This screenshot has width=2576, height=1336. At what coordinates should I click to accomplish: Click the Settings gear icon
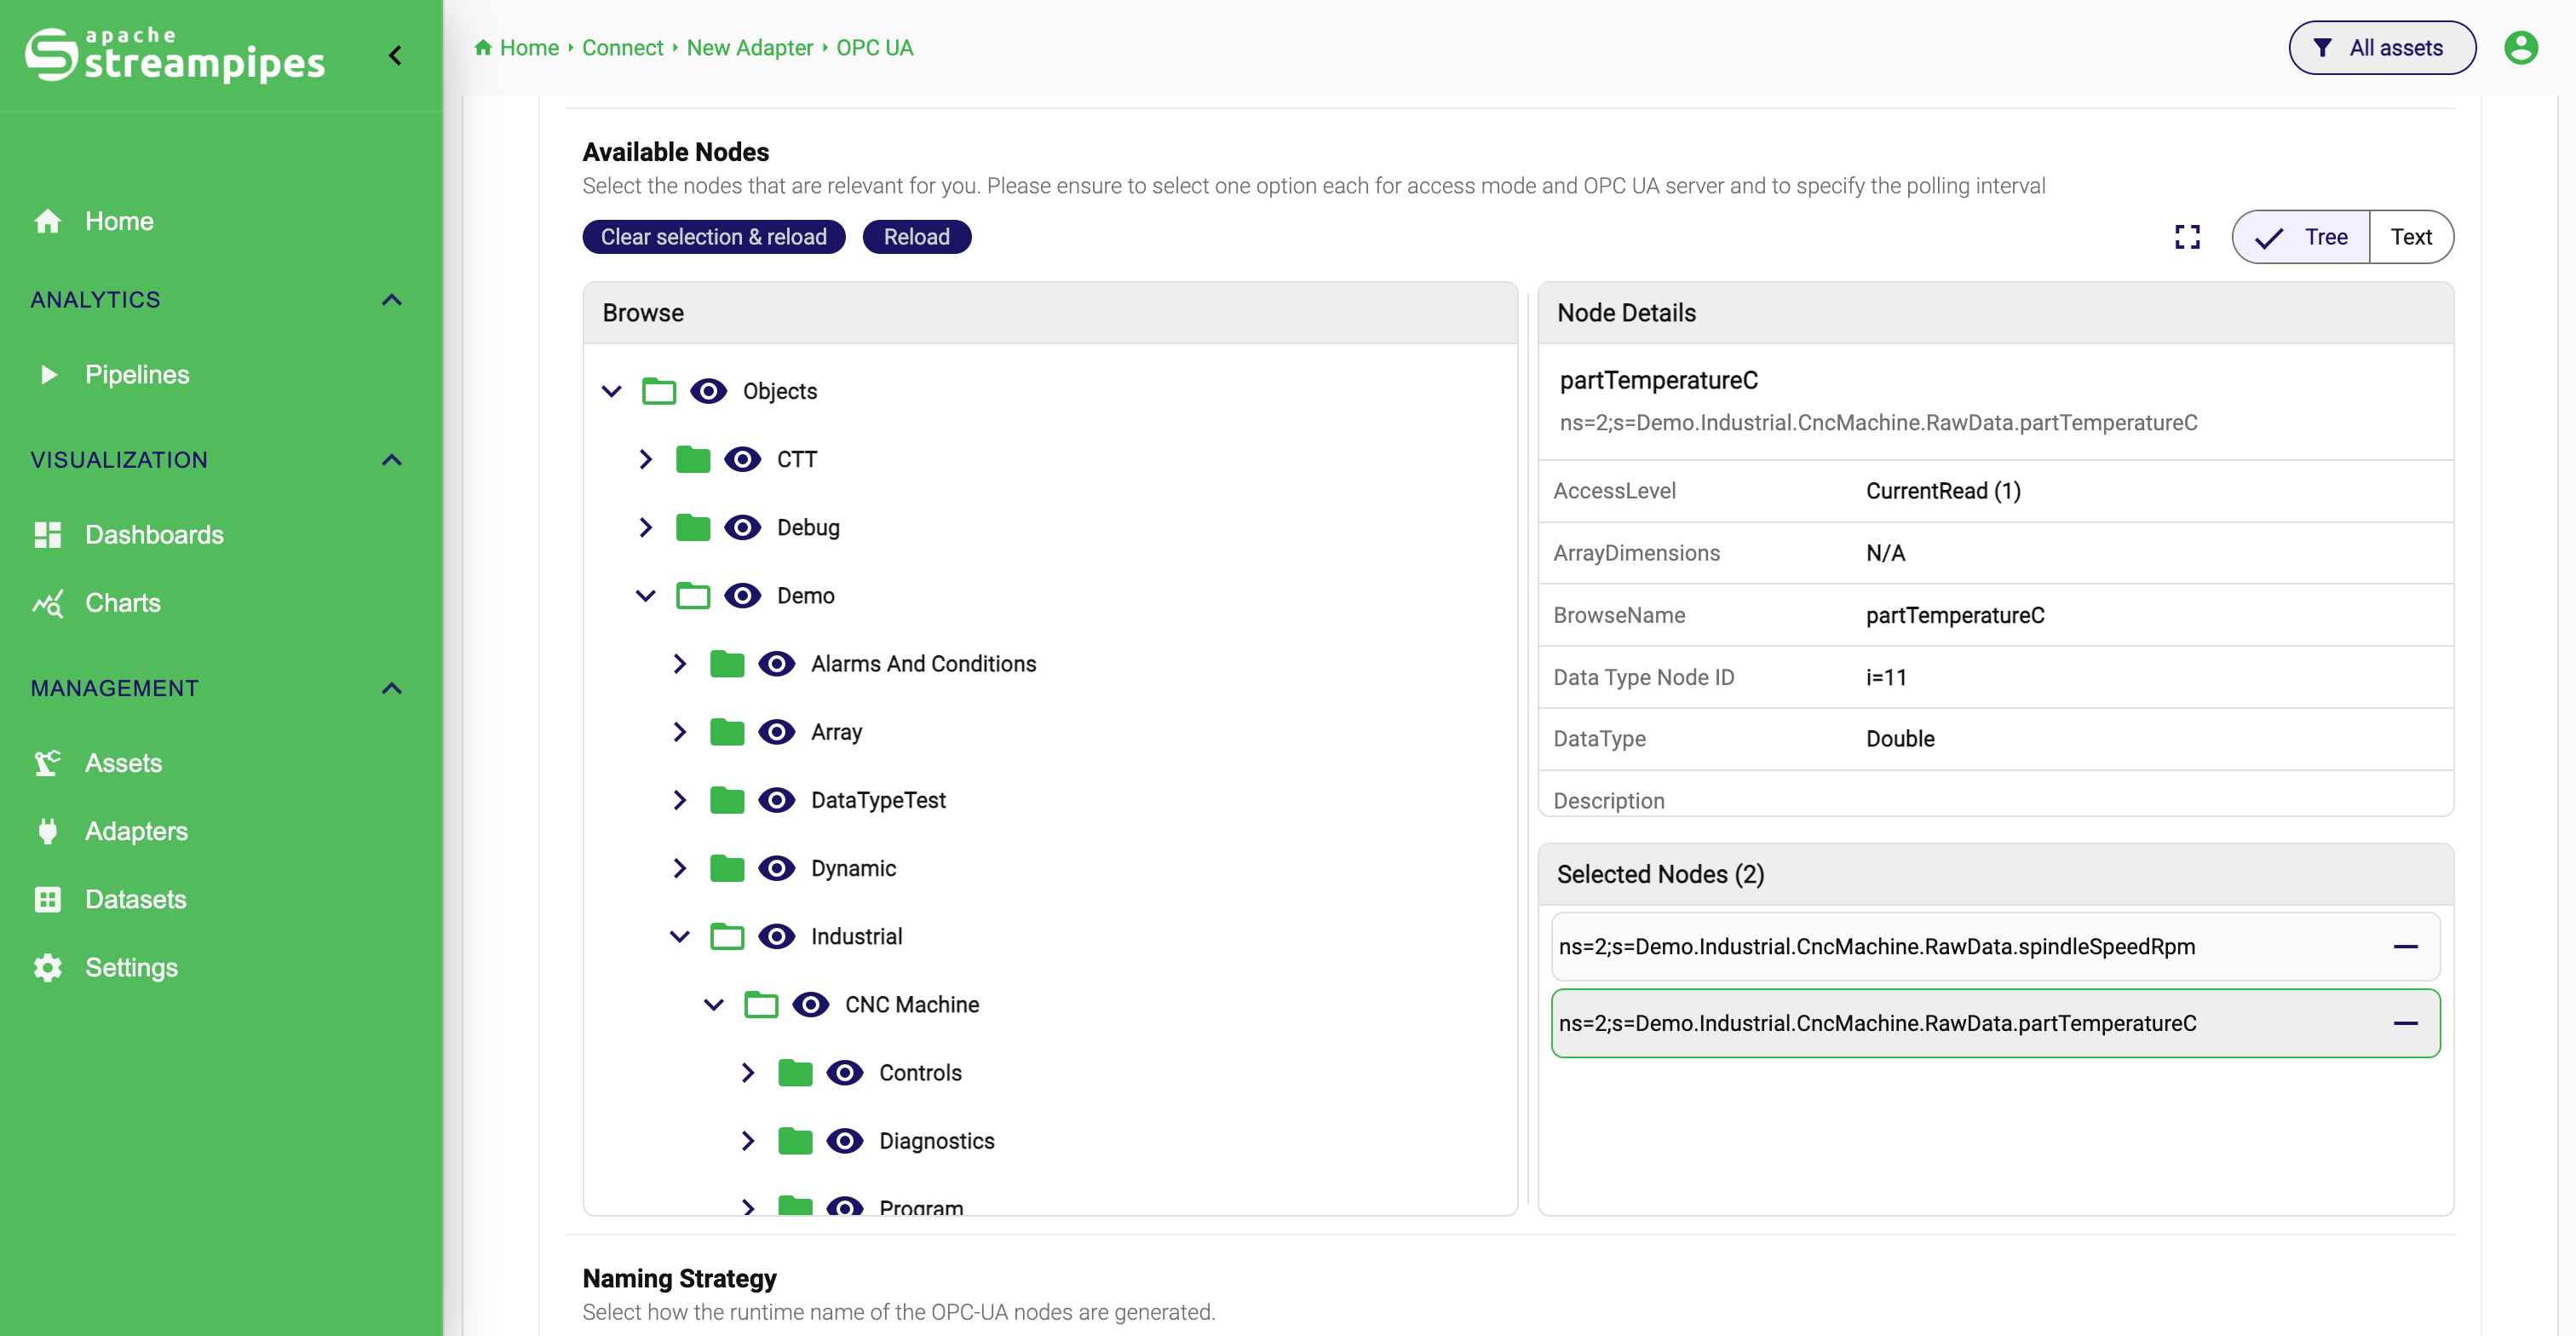click(x=47, y=967)
